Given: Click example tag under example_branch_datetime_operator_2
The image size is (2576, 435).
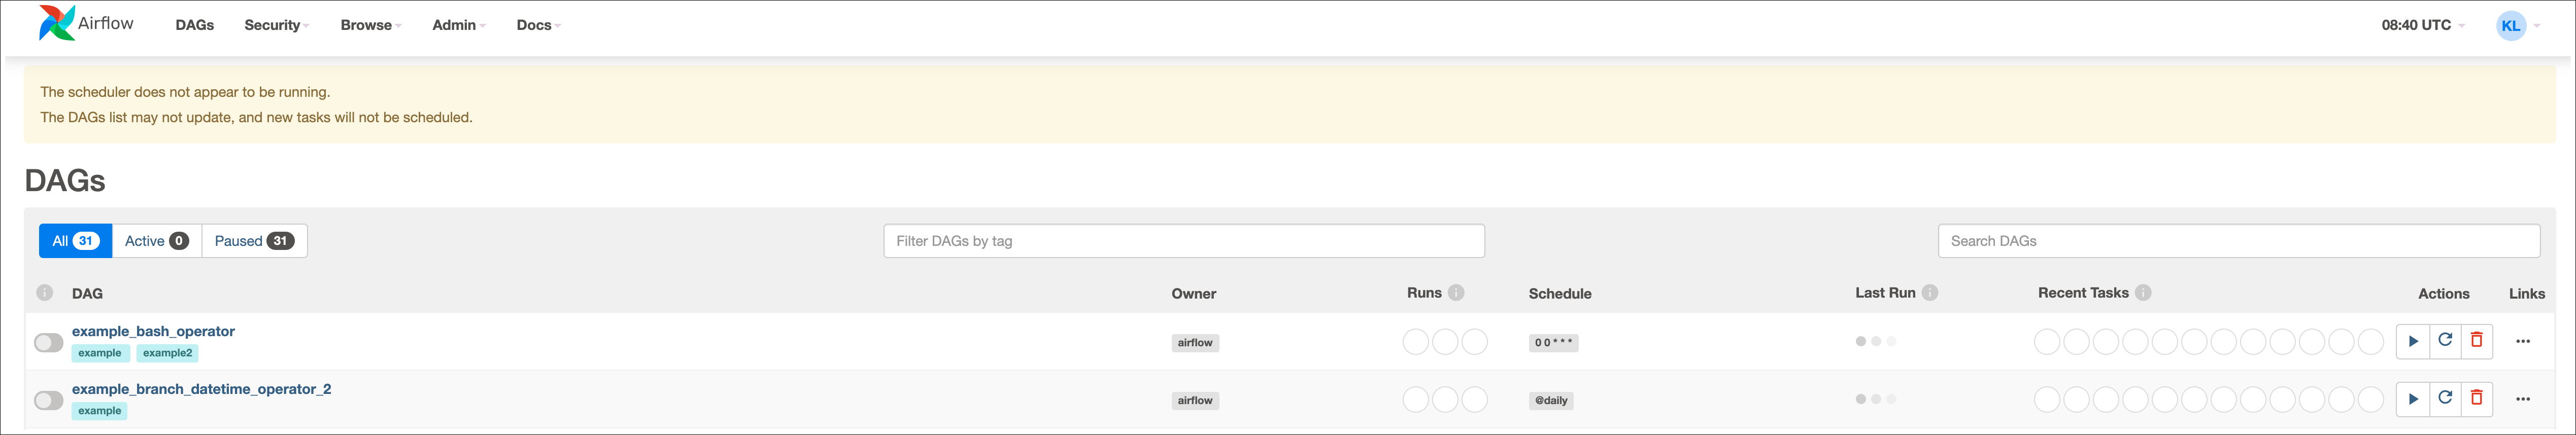Looking at the screenshot, I should click(x=100, y=411).
